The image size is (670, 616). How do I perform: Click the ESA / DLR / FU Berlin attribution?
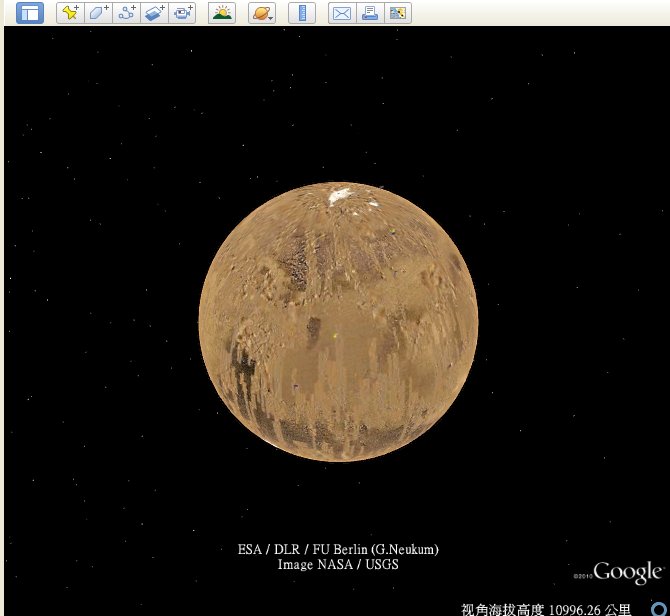(338, 549)
